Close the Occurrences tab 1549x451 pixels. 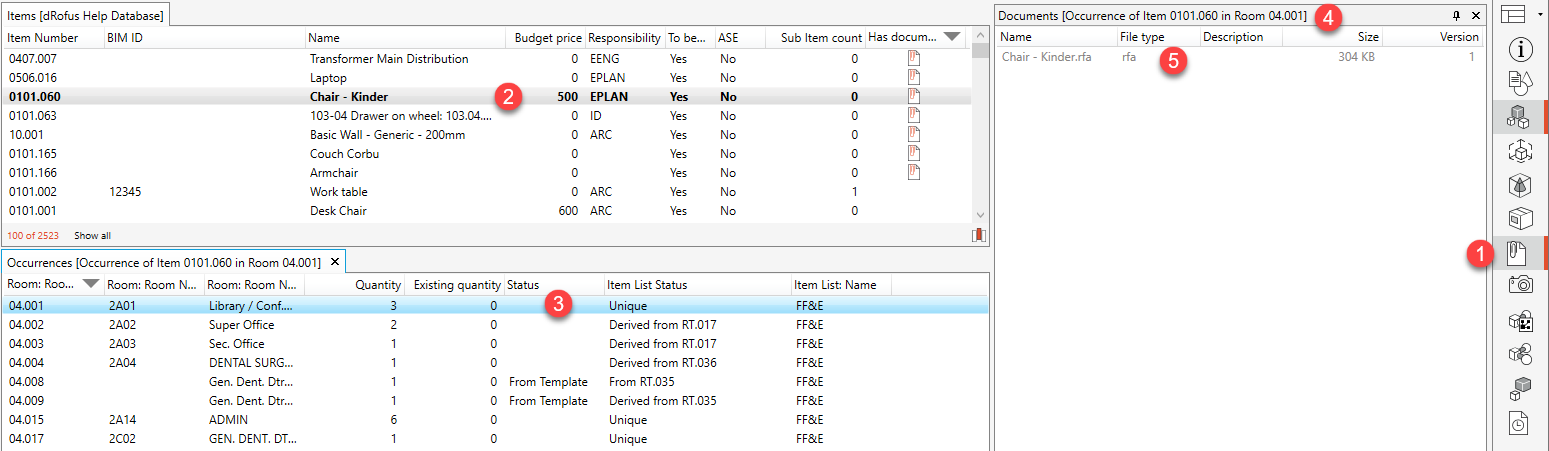coord(335,262)
